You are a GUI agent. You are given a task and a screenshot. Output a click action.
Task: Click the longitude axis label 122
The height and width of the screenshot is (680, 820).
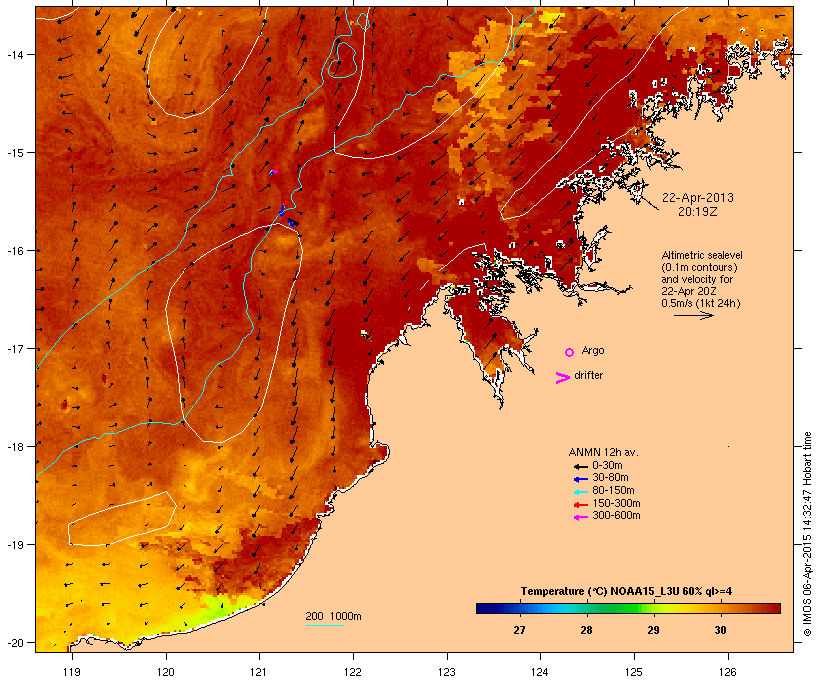(x=353, y=672)
